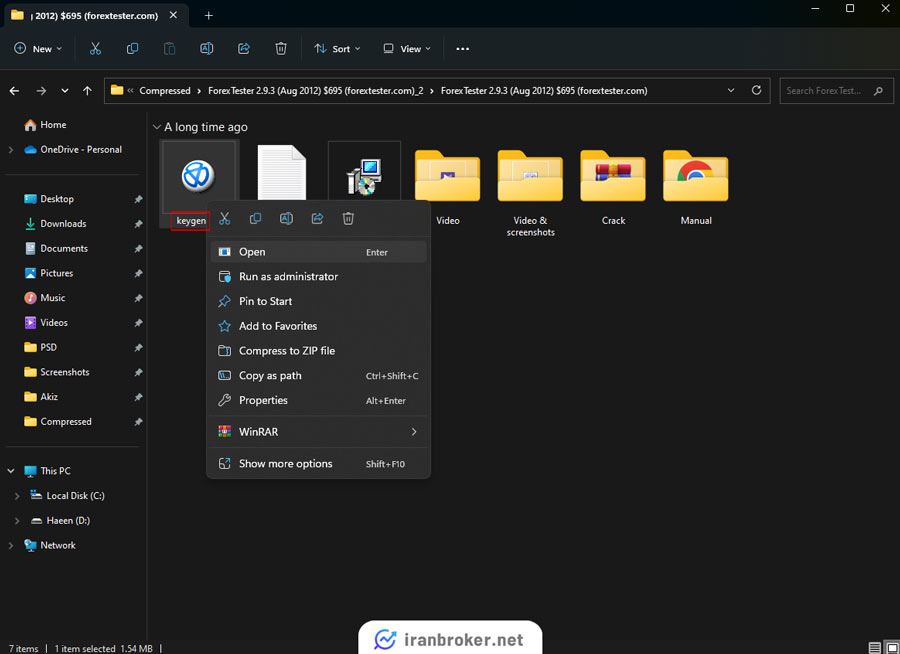Select the installer setup file icon

point(364,176)
